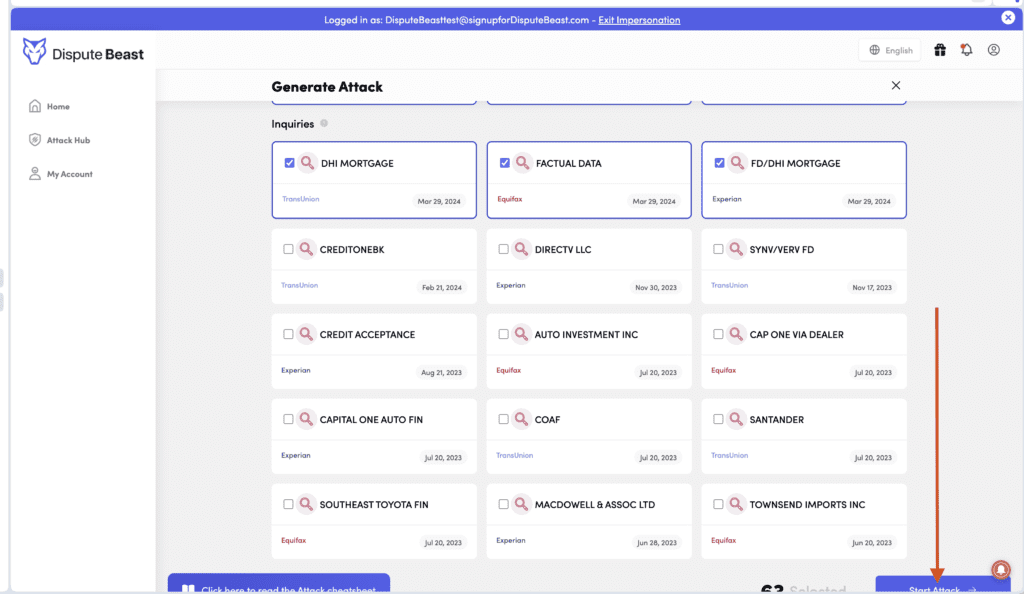This screenshot has width=1024, height=594.
Task: Open Attack Hub in sidebar
Action: (x=67, y=141)
